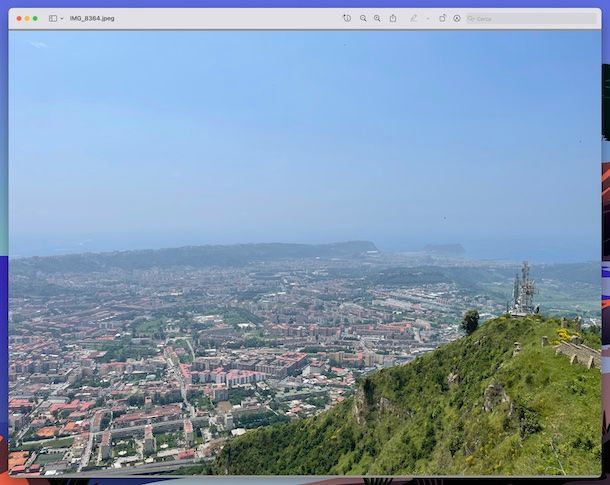Focus the Cerca search field
This screenshot has height=485, width=610.
(531, 19)
